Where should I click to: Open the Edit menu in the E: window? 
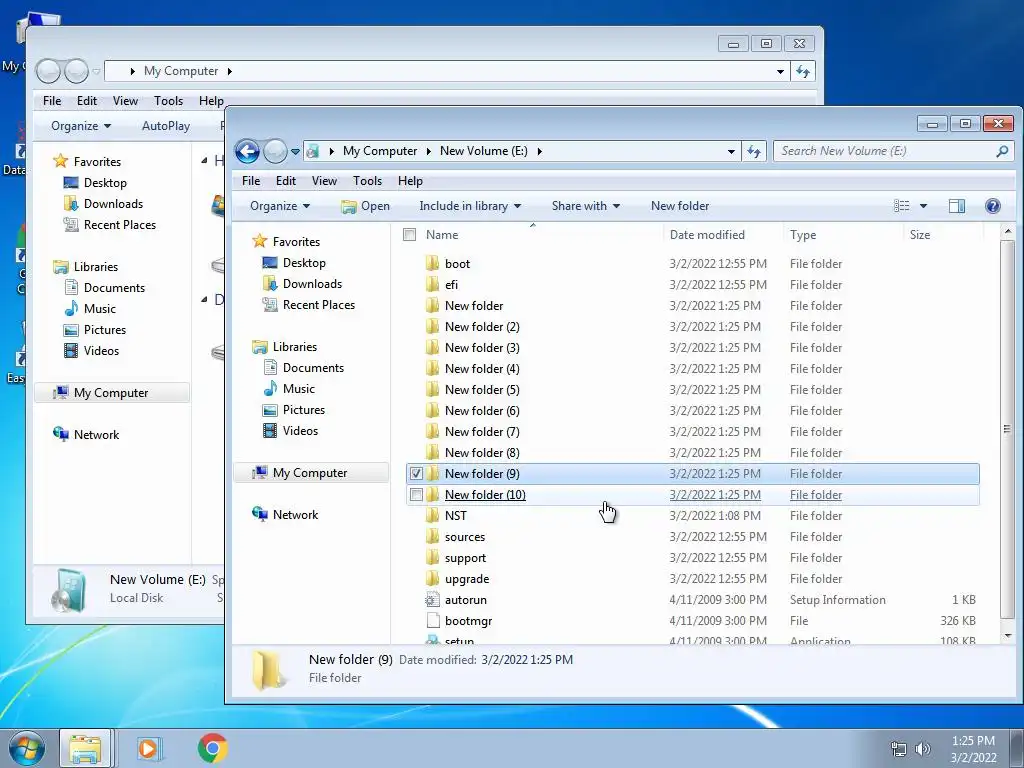(x=285, y=181)
